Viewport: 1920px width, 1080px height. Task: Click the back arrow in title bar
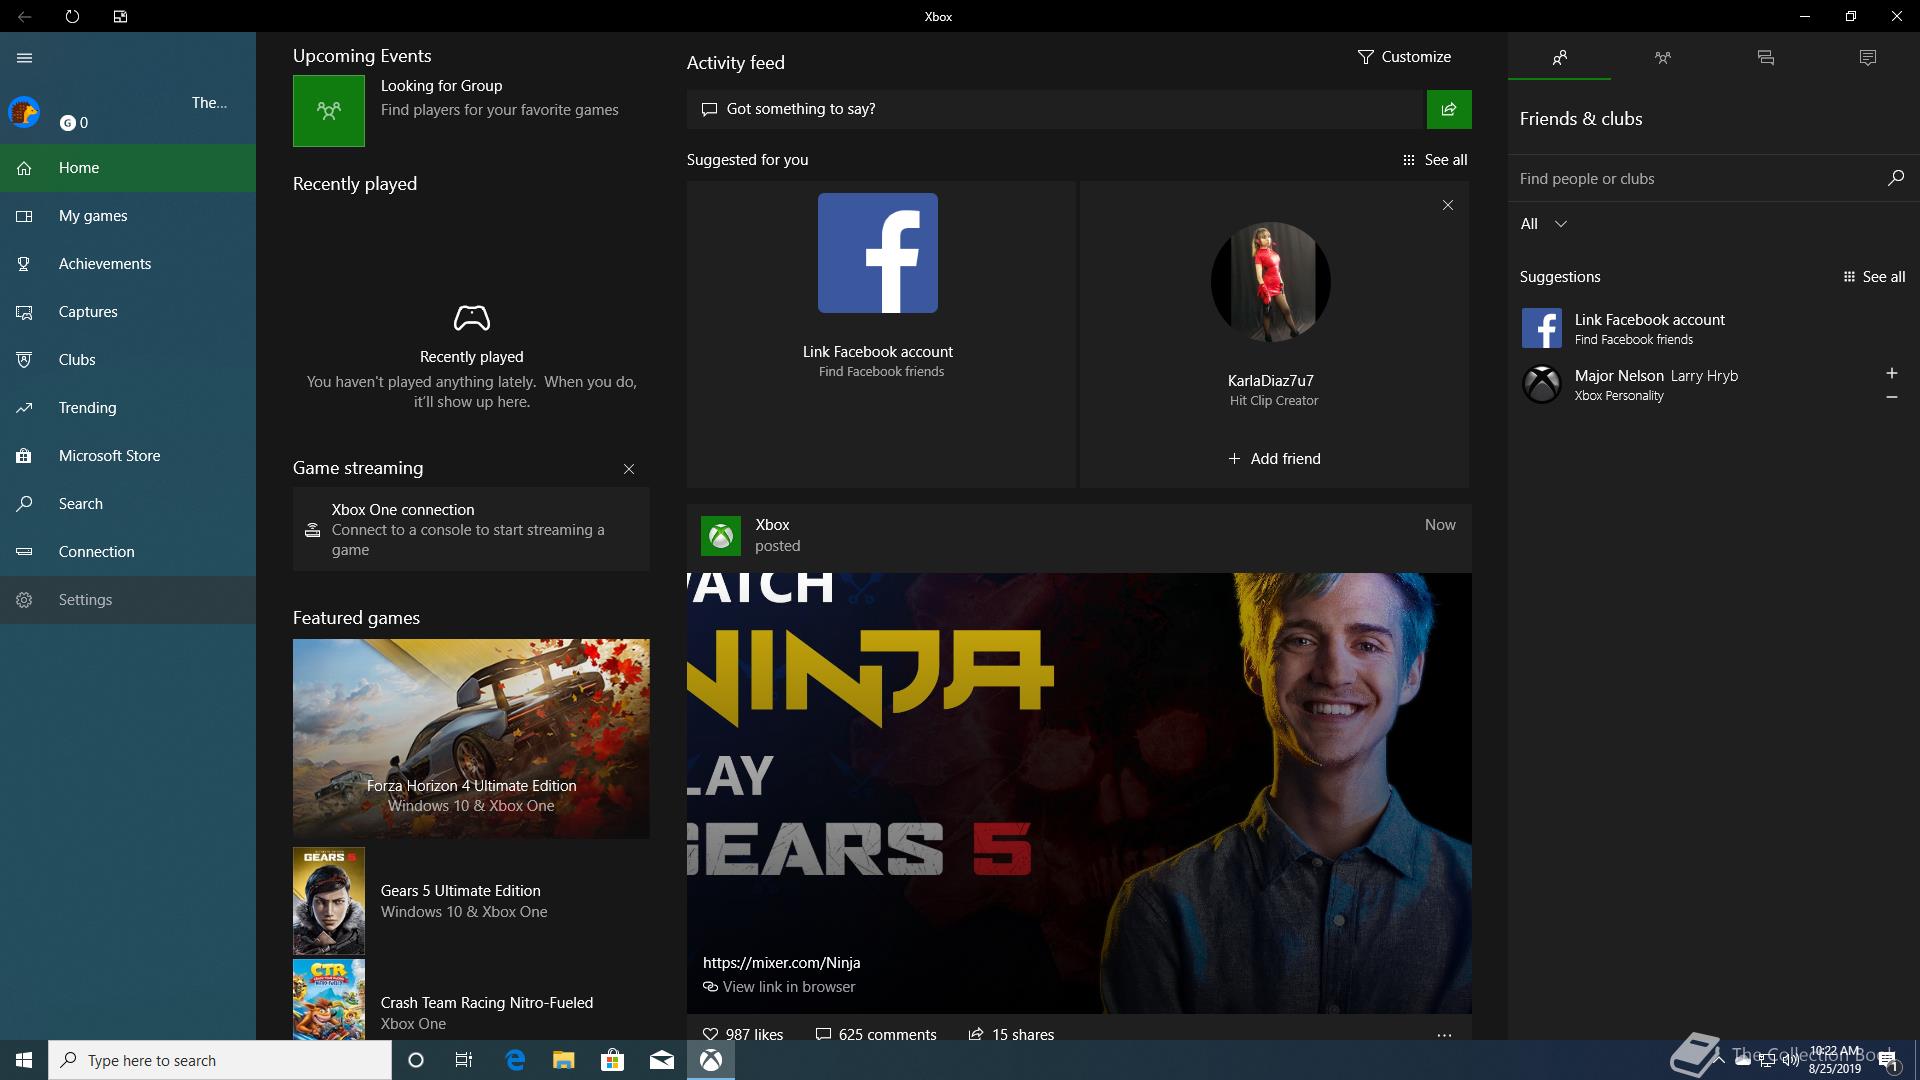click(25, 16)
